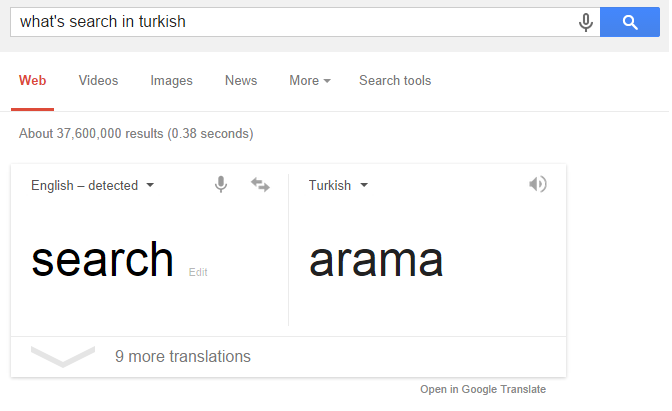The height and width of the screenshot is (411, 672).
Task: Open the More menu dropdown
Action: tap(310, 81)
